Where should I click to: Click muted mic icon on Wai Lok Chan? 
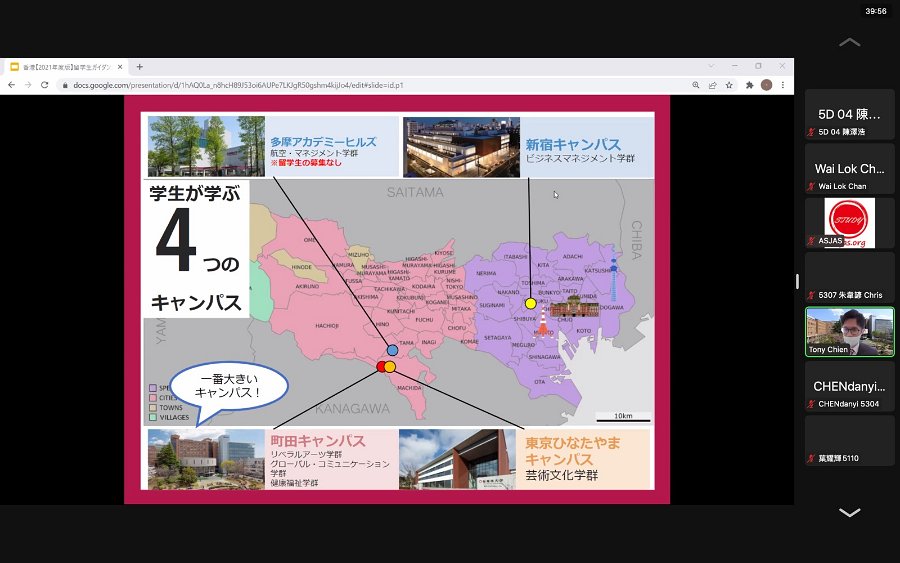(x=811, y=187)
